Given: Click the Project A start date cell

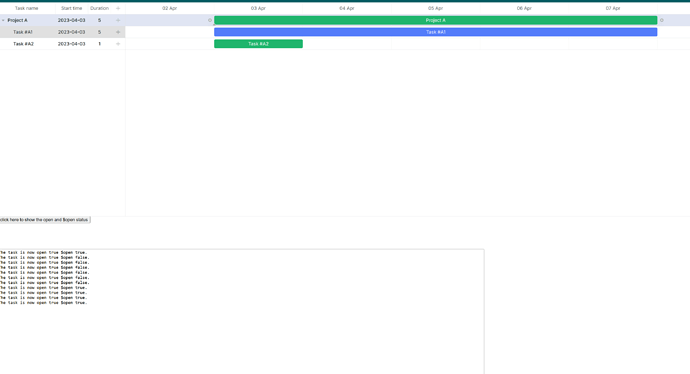Looking at the screenshot, I should 71,20.
